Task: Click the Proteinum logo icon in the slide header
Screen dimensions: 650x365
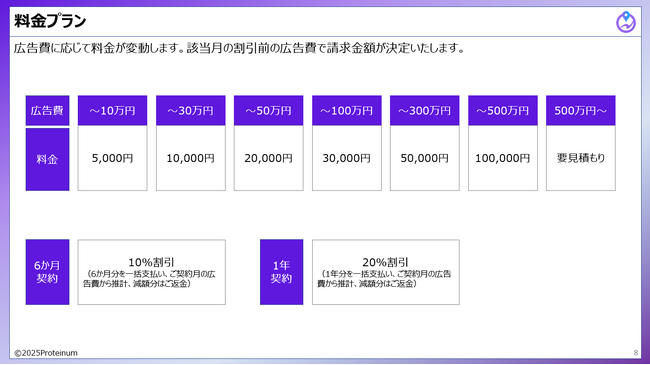Action: (626, 22)
